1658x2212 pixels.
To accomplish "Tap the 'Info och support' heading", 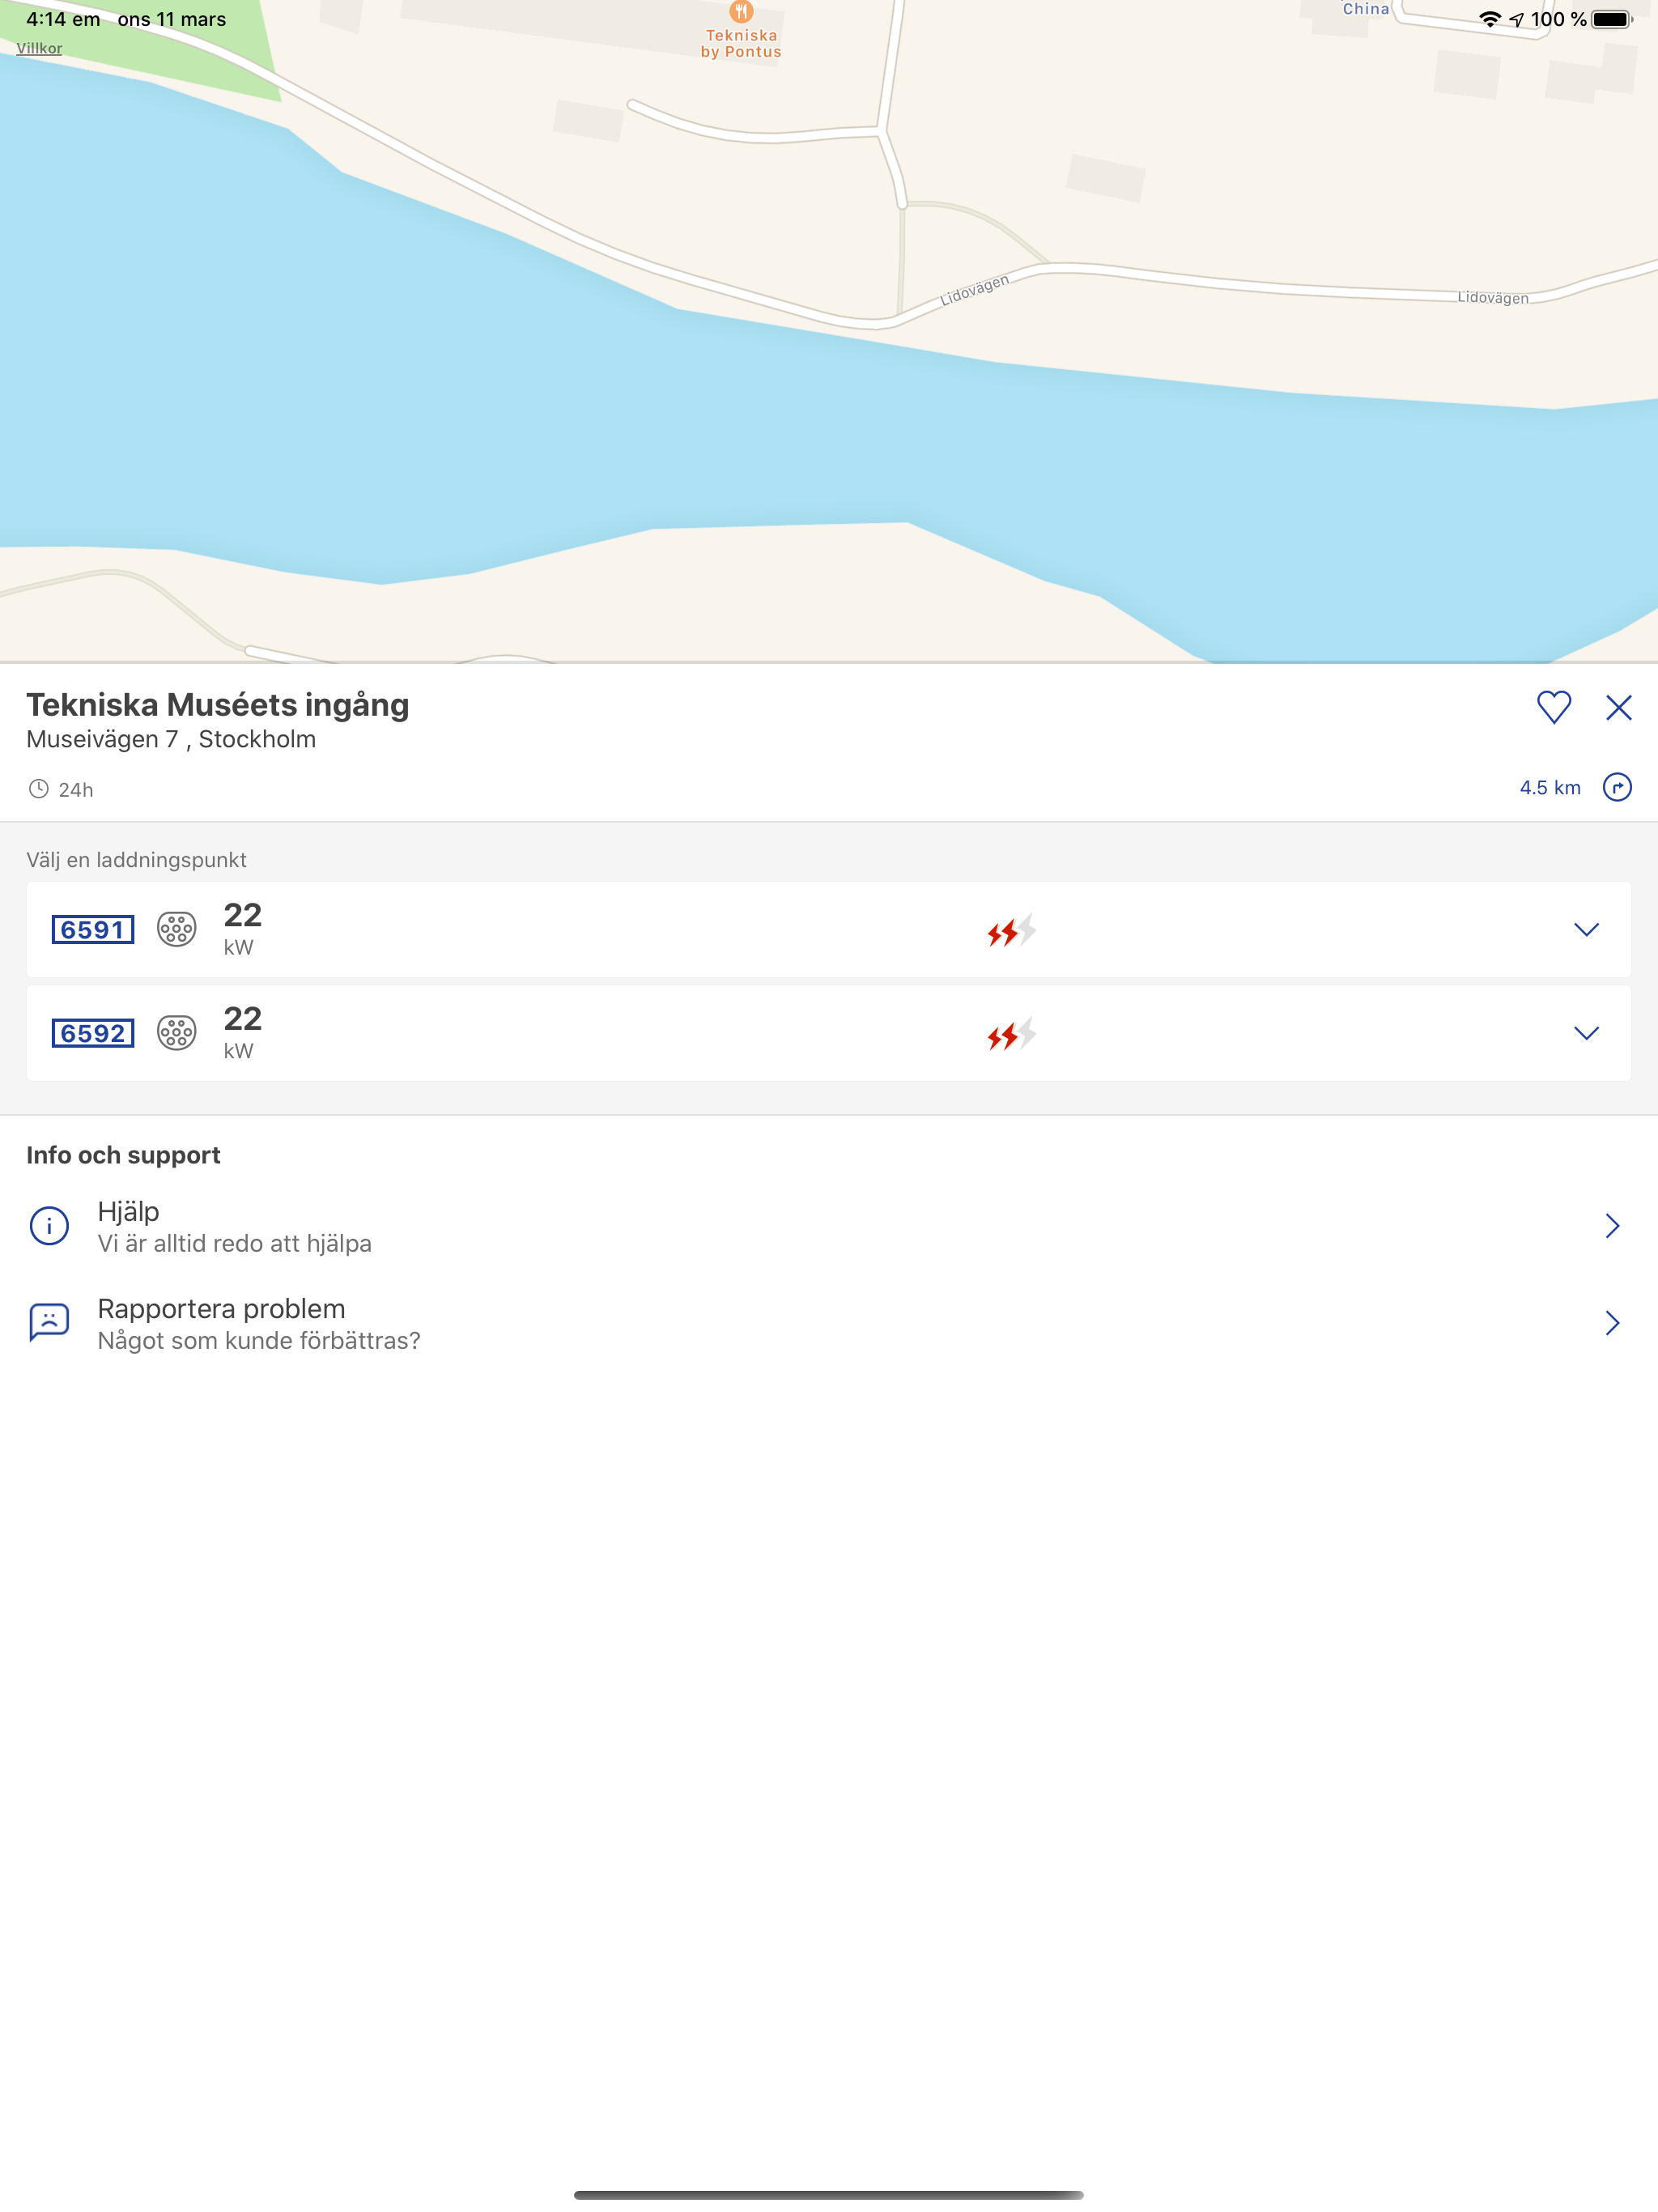I will [x=123, y=1155].
